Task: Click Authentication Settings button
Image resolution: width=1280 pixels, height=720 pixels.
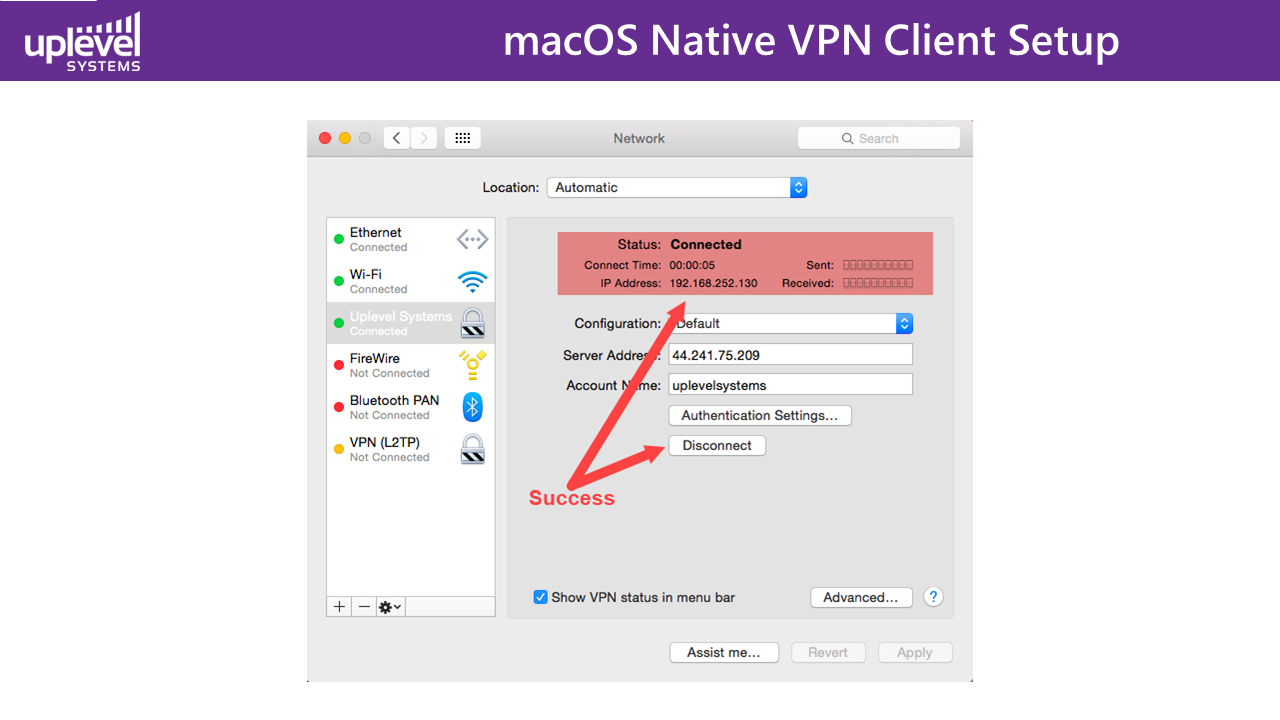Action: (x=760, y=415)
